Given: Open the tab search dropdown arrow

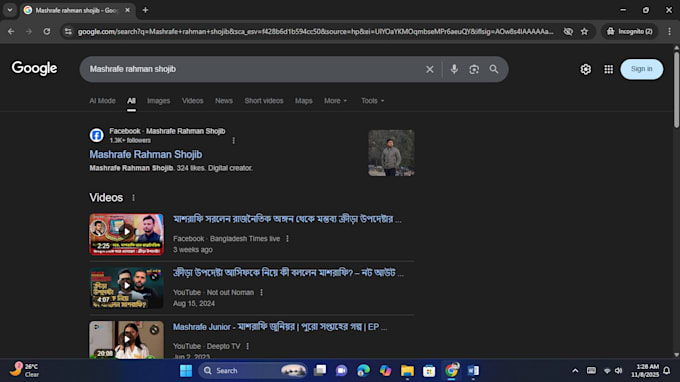Looking at the screenshot, I should pos(10,10).
